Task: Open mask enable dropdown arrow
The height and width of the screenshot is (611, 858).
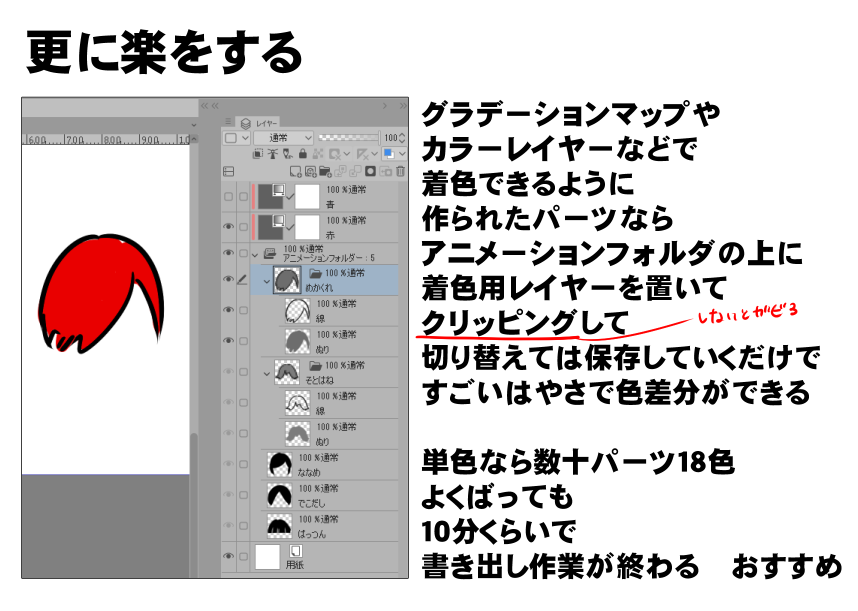Action: (x=347, y=154)
